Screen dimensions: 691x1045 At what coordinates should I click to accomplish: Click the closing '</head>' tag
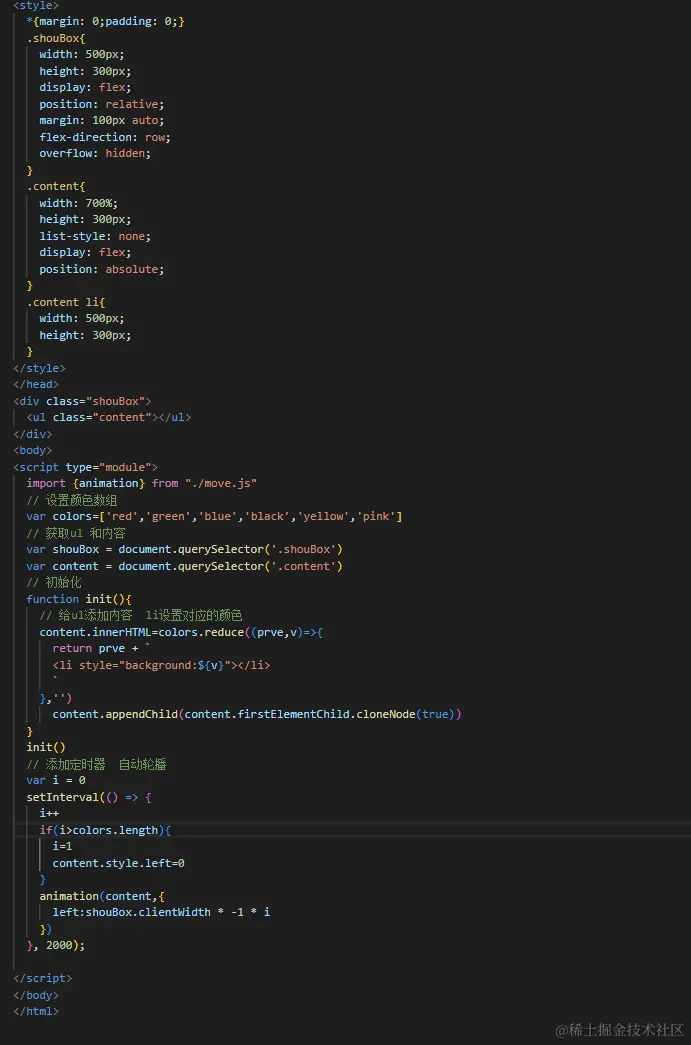point(36,384)
